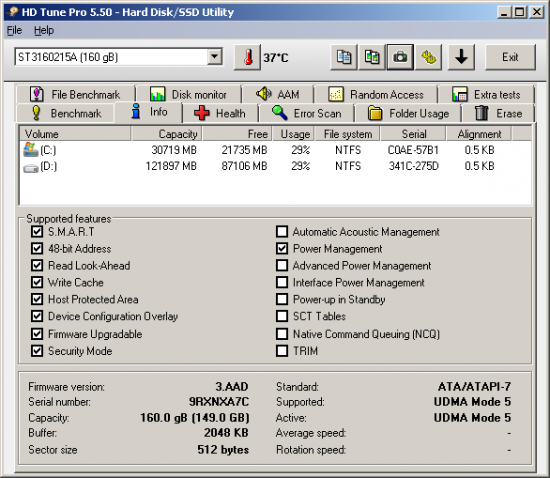Click the 21735 MB free value
Image resolution: width=550 pixels, height=478 pixels.
(244, 150)
